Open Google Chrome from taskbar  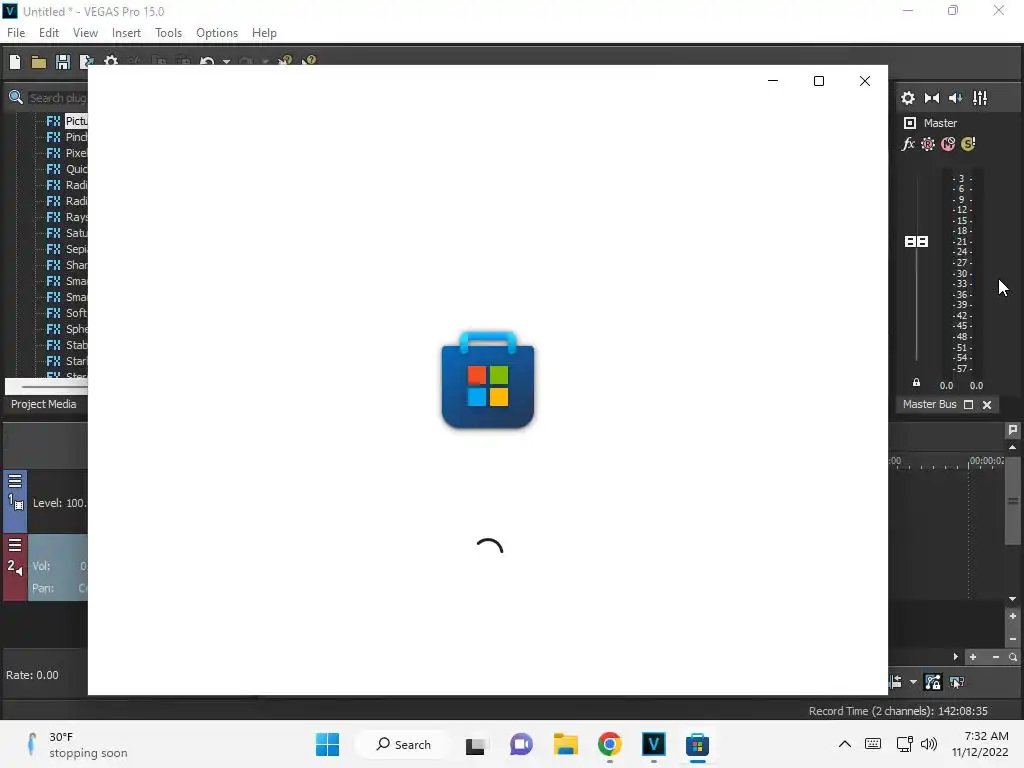coord(609,744)
